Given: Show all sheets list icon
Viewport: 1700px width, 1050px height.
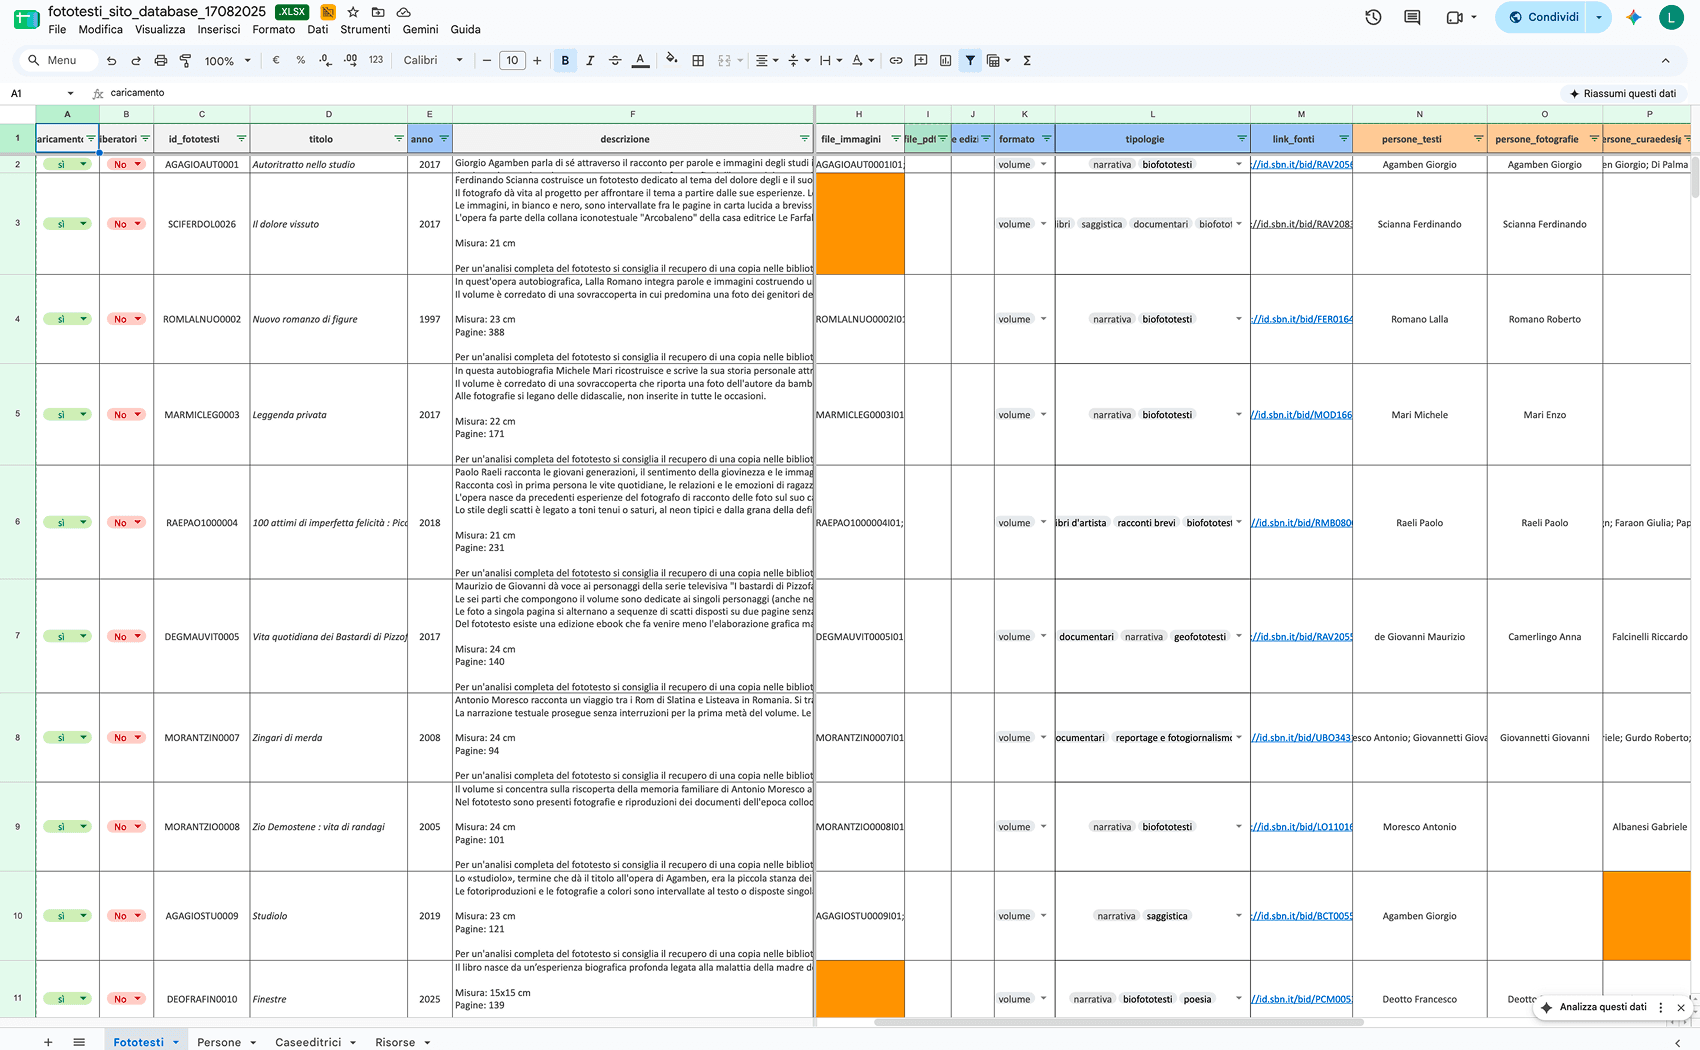Looking at the screenshot, I should pos(79,1042).
